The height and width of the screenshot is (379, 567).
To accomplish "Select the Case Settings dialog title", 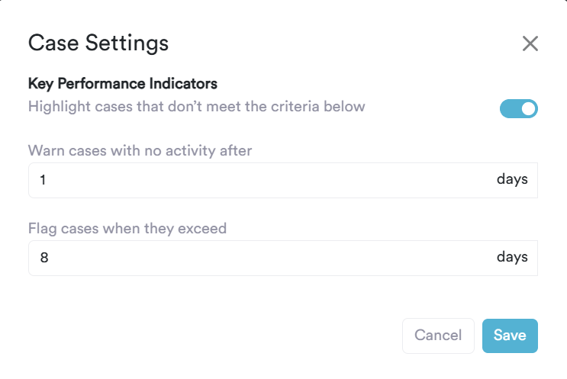I will pyautogui.click(x=98, y=43).
